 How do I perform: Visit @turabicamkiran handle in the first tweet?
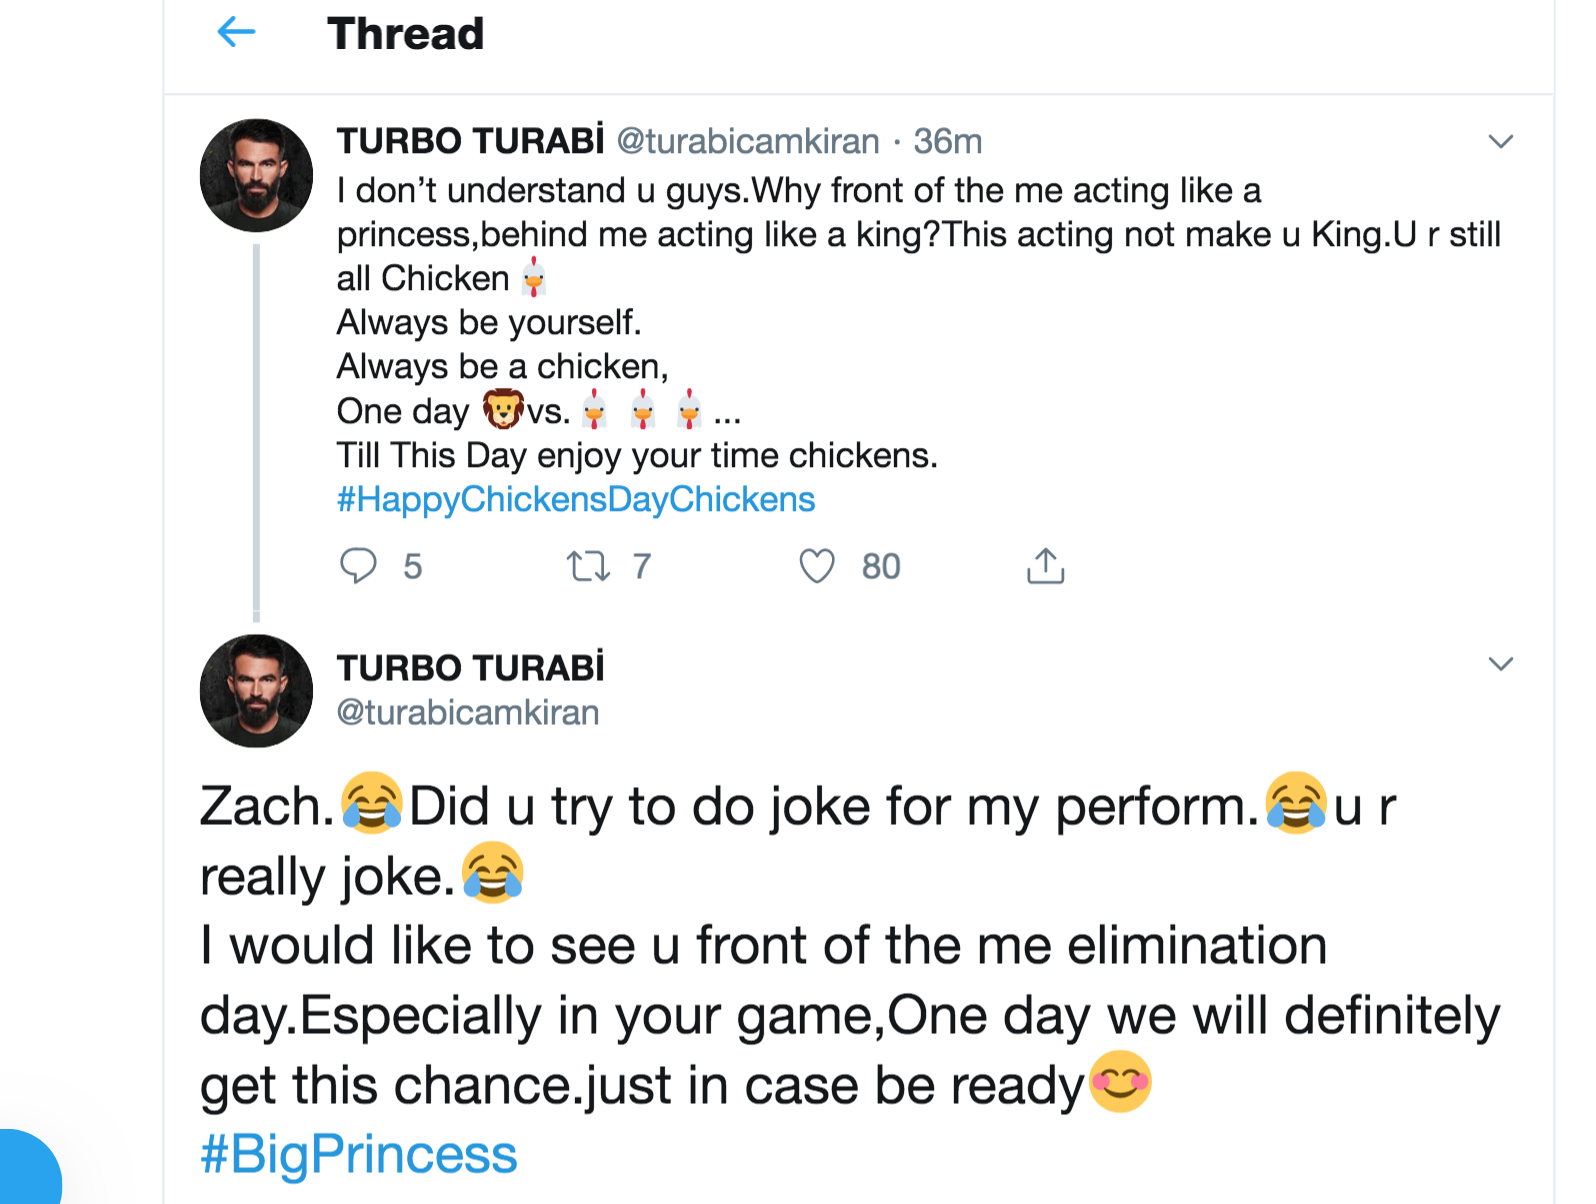coord(748,141)
